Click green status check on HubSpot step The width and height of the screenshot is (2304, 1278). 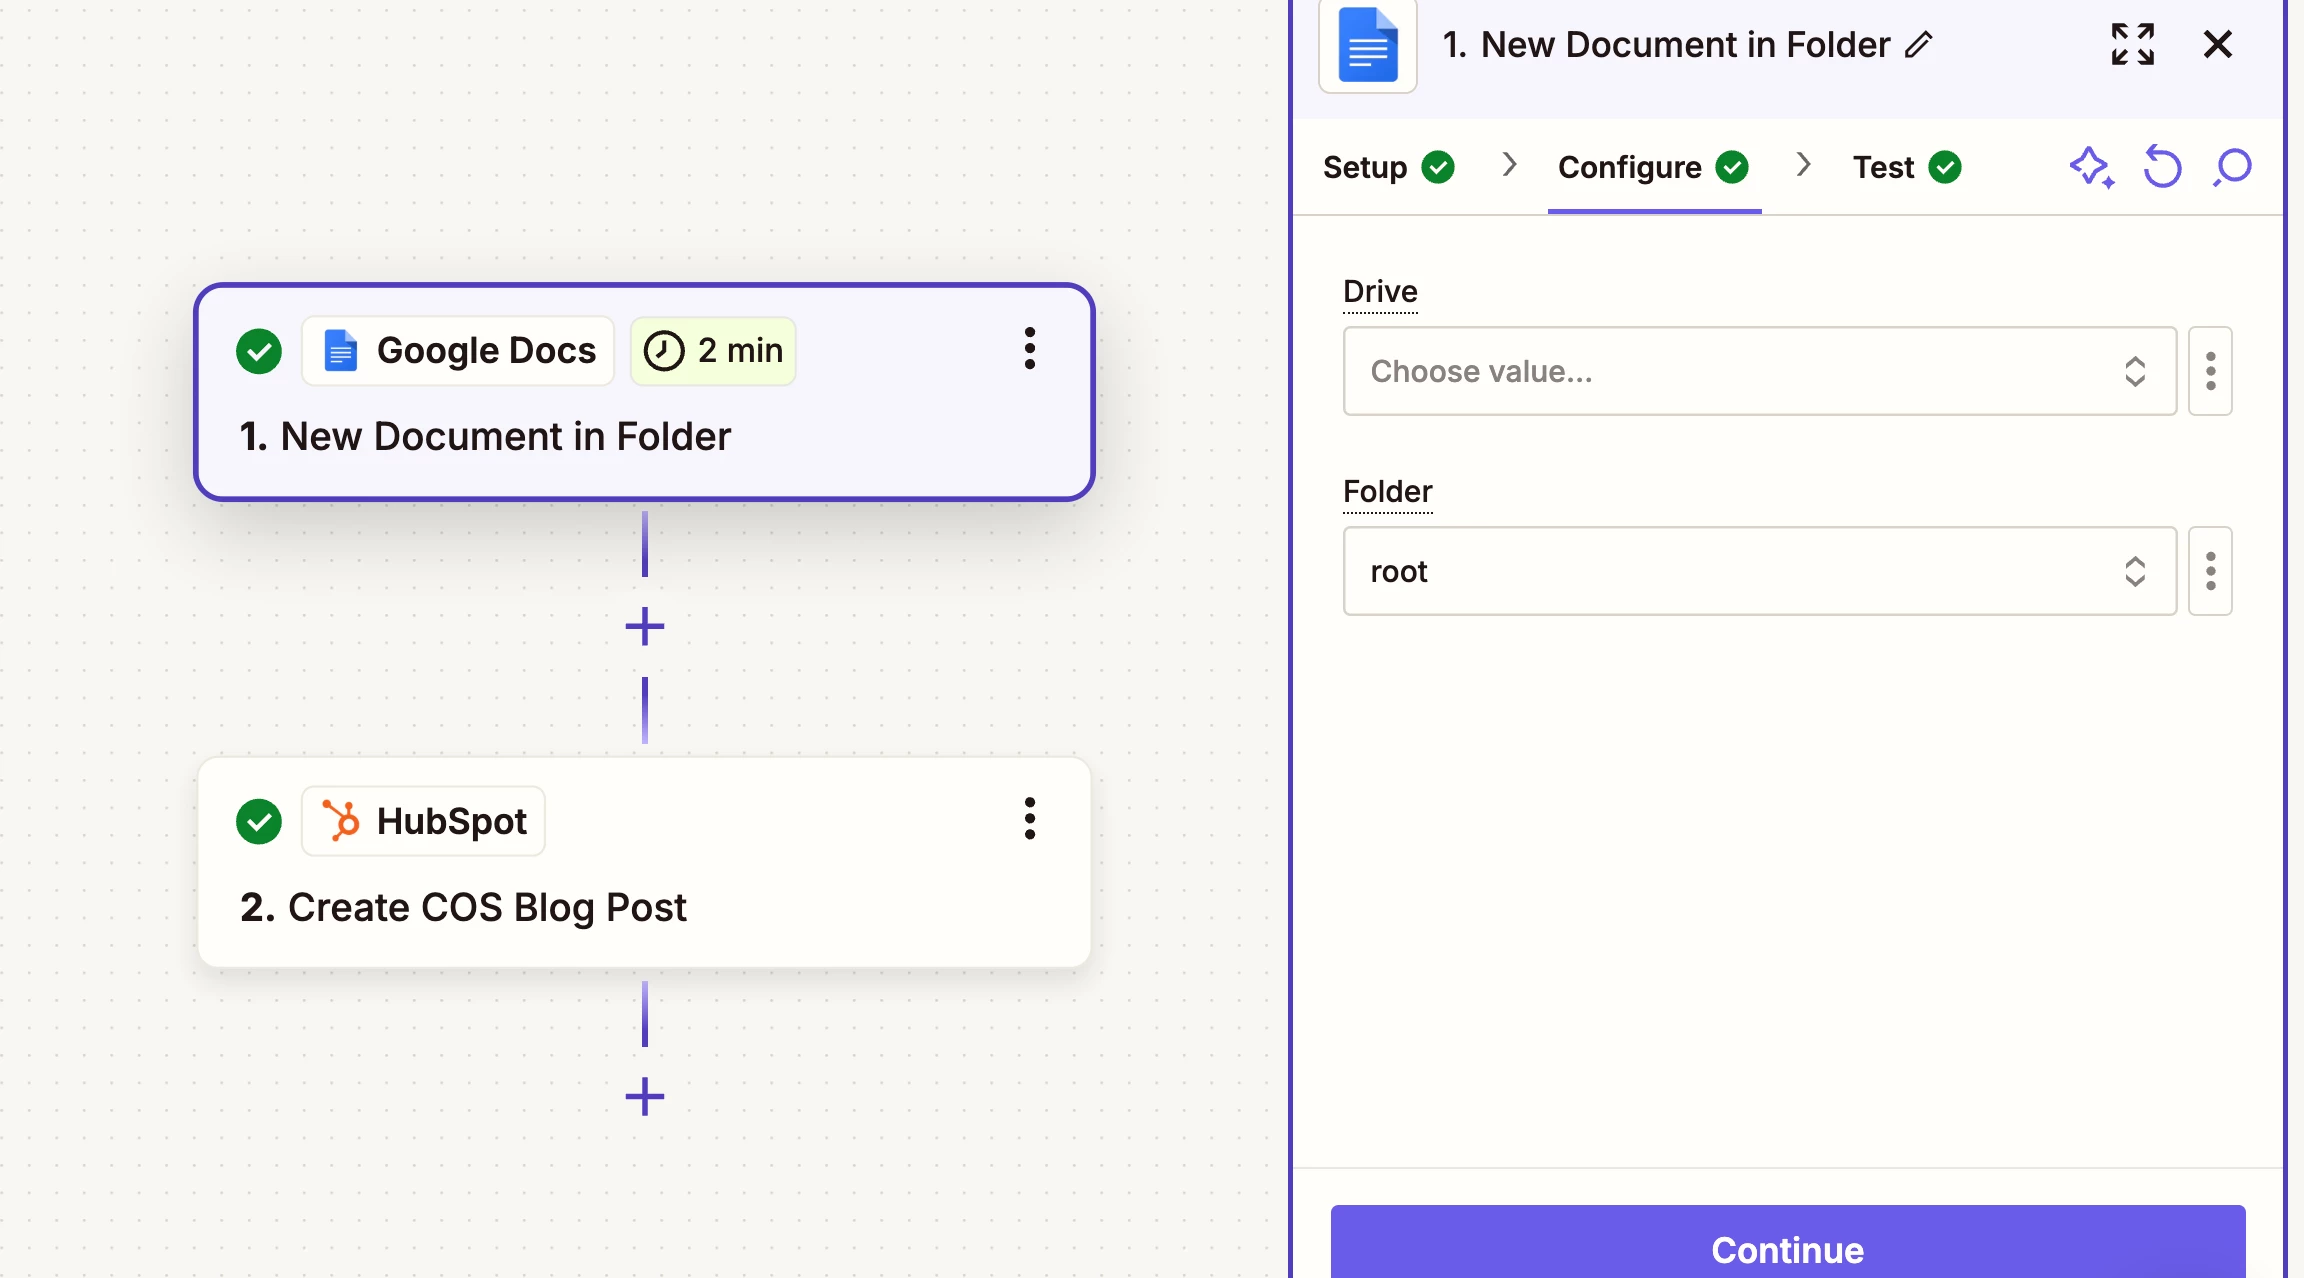tap(259, 821)
